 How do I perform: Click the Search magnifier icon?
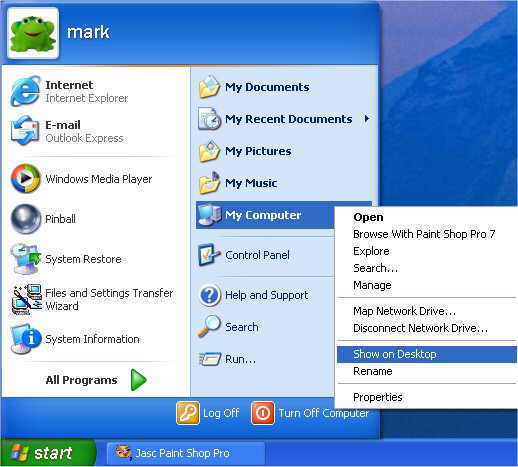coord(209,327)
